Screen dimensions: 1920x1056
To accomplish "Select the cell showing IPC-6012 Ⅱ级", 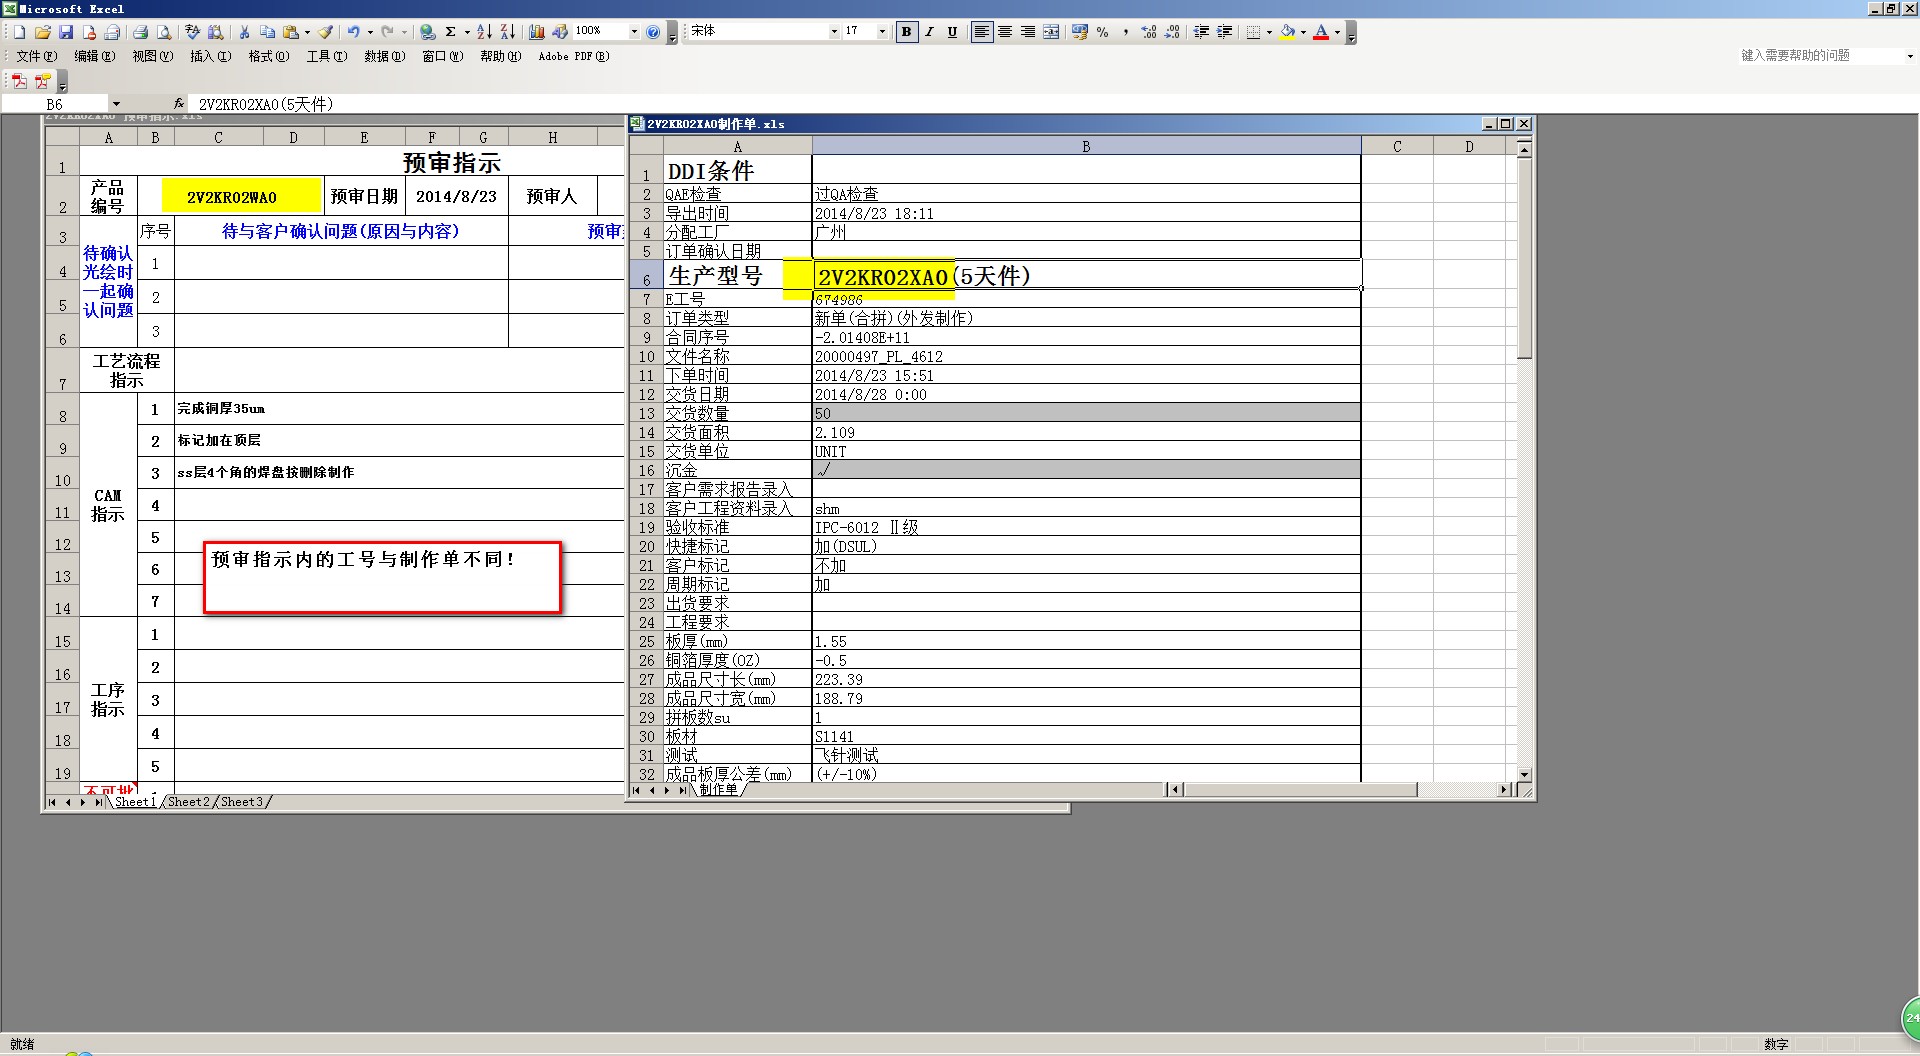I will [x=1086, y=528].
